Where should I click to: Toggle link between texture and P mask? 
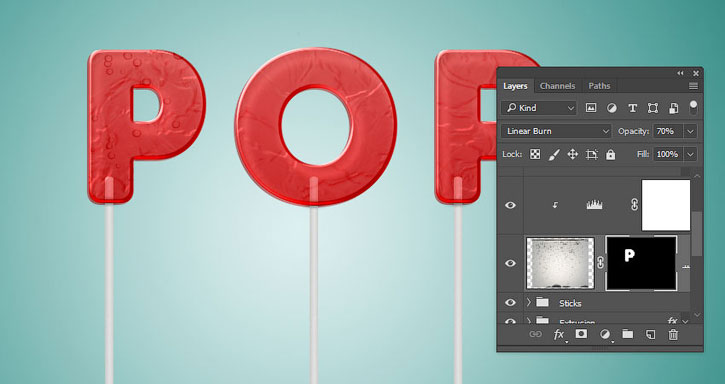[x=600, y=263]
